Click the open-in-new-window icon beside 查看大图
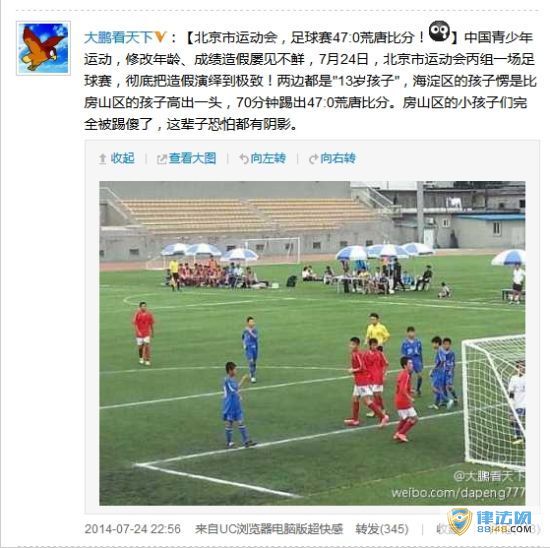This screenshot has width=550, height=548. point(161,159)
